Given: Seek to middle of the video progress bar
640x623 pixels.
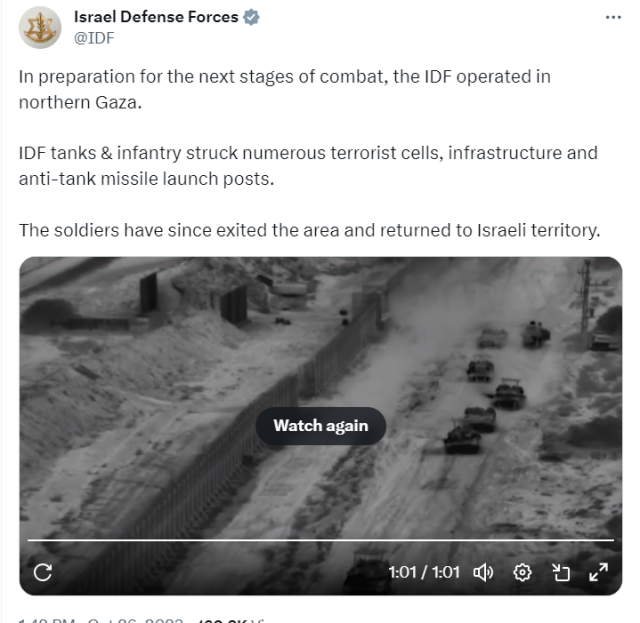Looking at the screenshot, I should pyautogui.click(x=321, y=540).
